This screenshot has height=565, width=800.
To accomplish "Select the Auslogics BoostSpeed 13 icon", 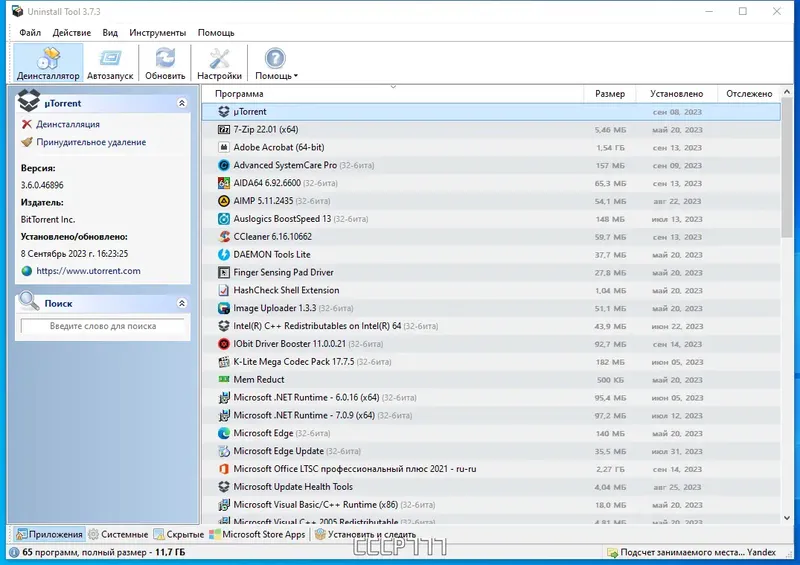I will pos(223,219).
